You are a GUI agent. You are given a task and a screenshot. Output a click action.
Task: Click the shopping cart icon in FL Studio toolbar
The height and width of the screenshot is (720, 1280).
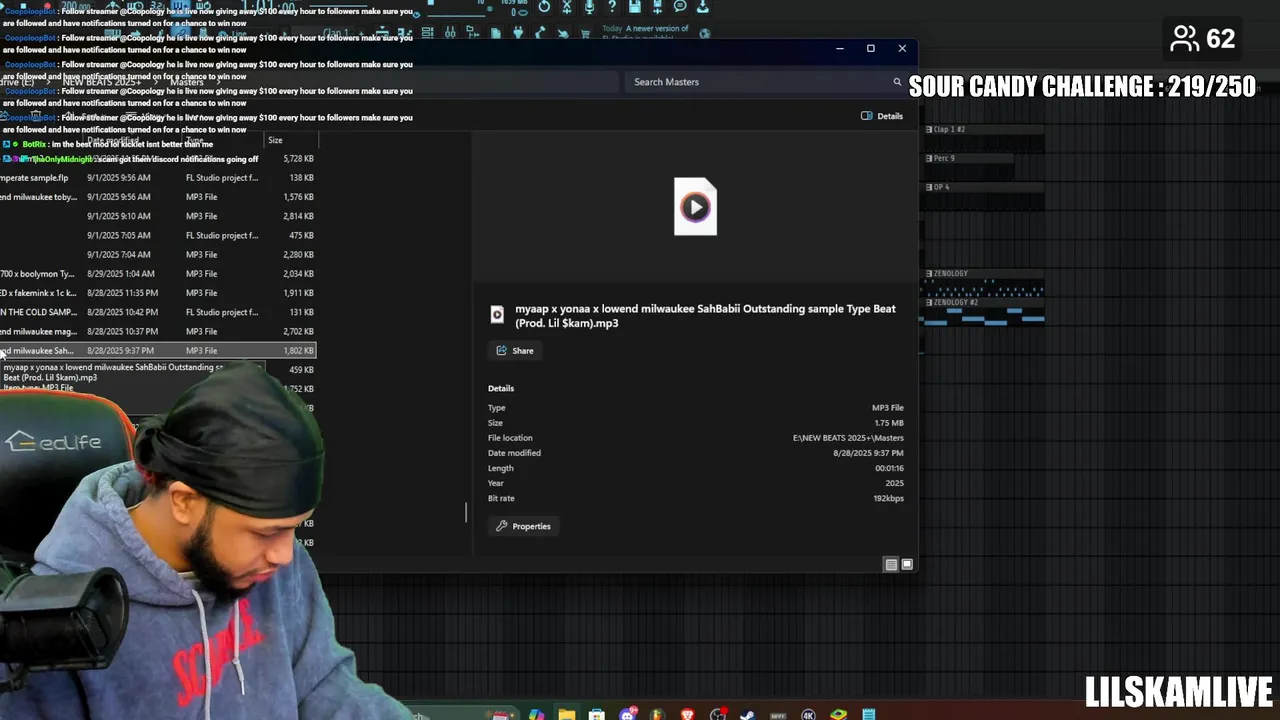pos(585,33)
